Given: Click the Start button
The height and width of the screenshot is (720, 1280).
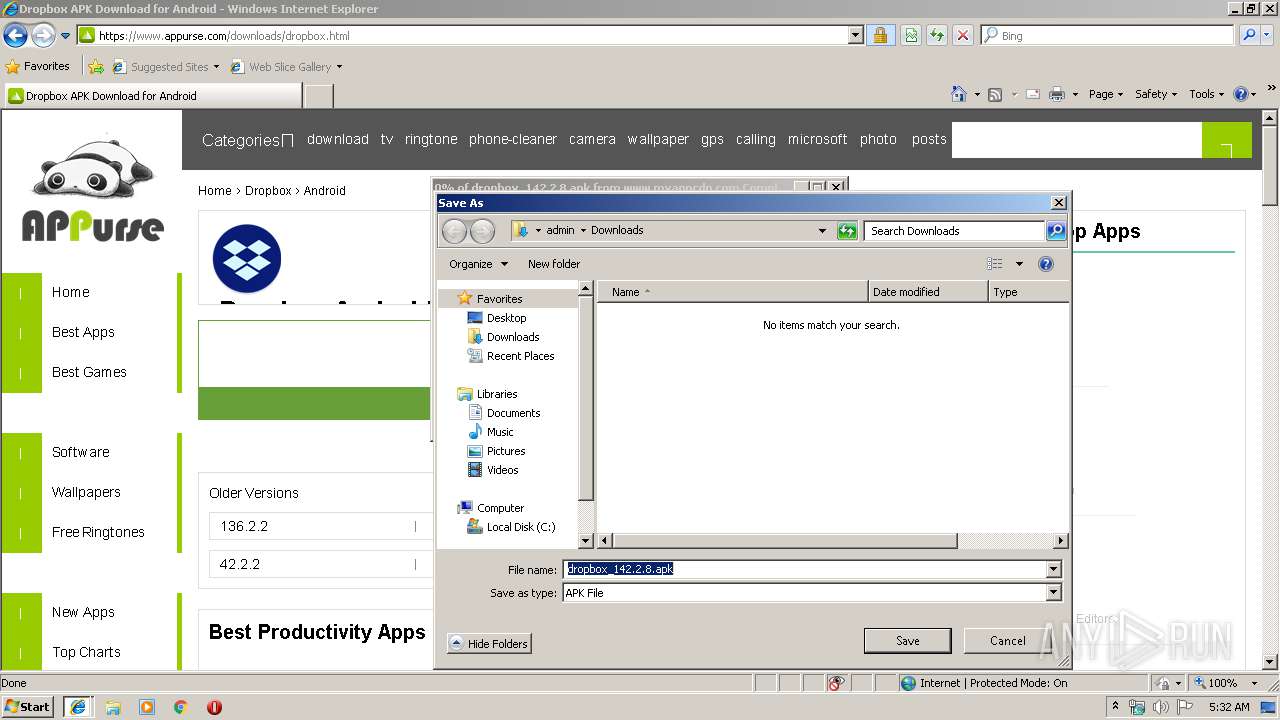Looking at the screenshot, I should pyautogui.click(x=28, y=707).
